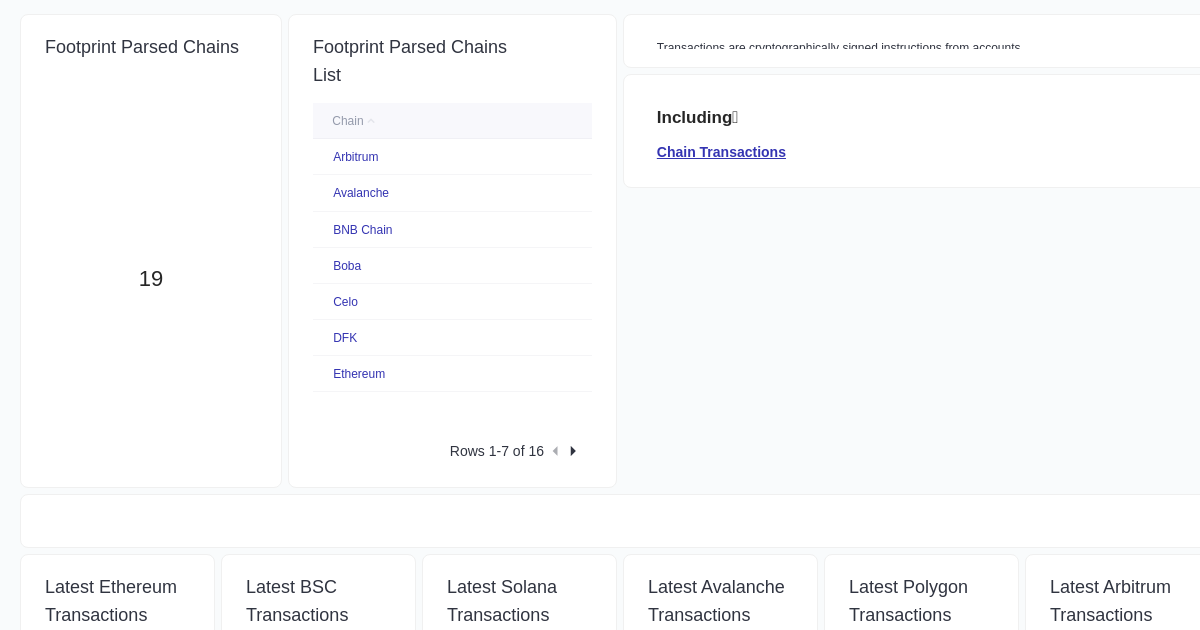Go to previous page of chains list
The width and height of the screenshot is (1200, 630).
pos(556,451)
